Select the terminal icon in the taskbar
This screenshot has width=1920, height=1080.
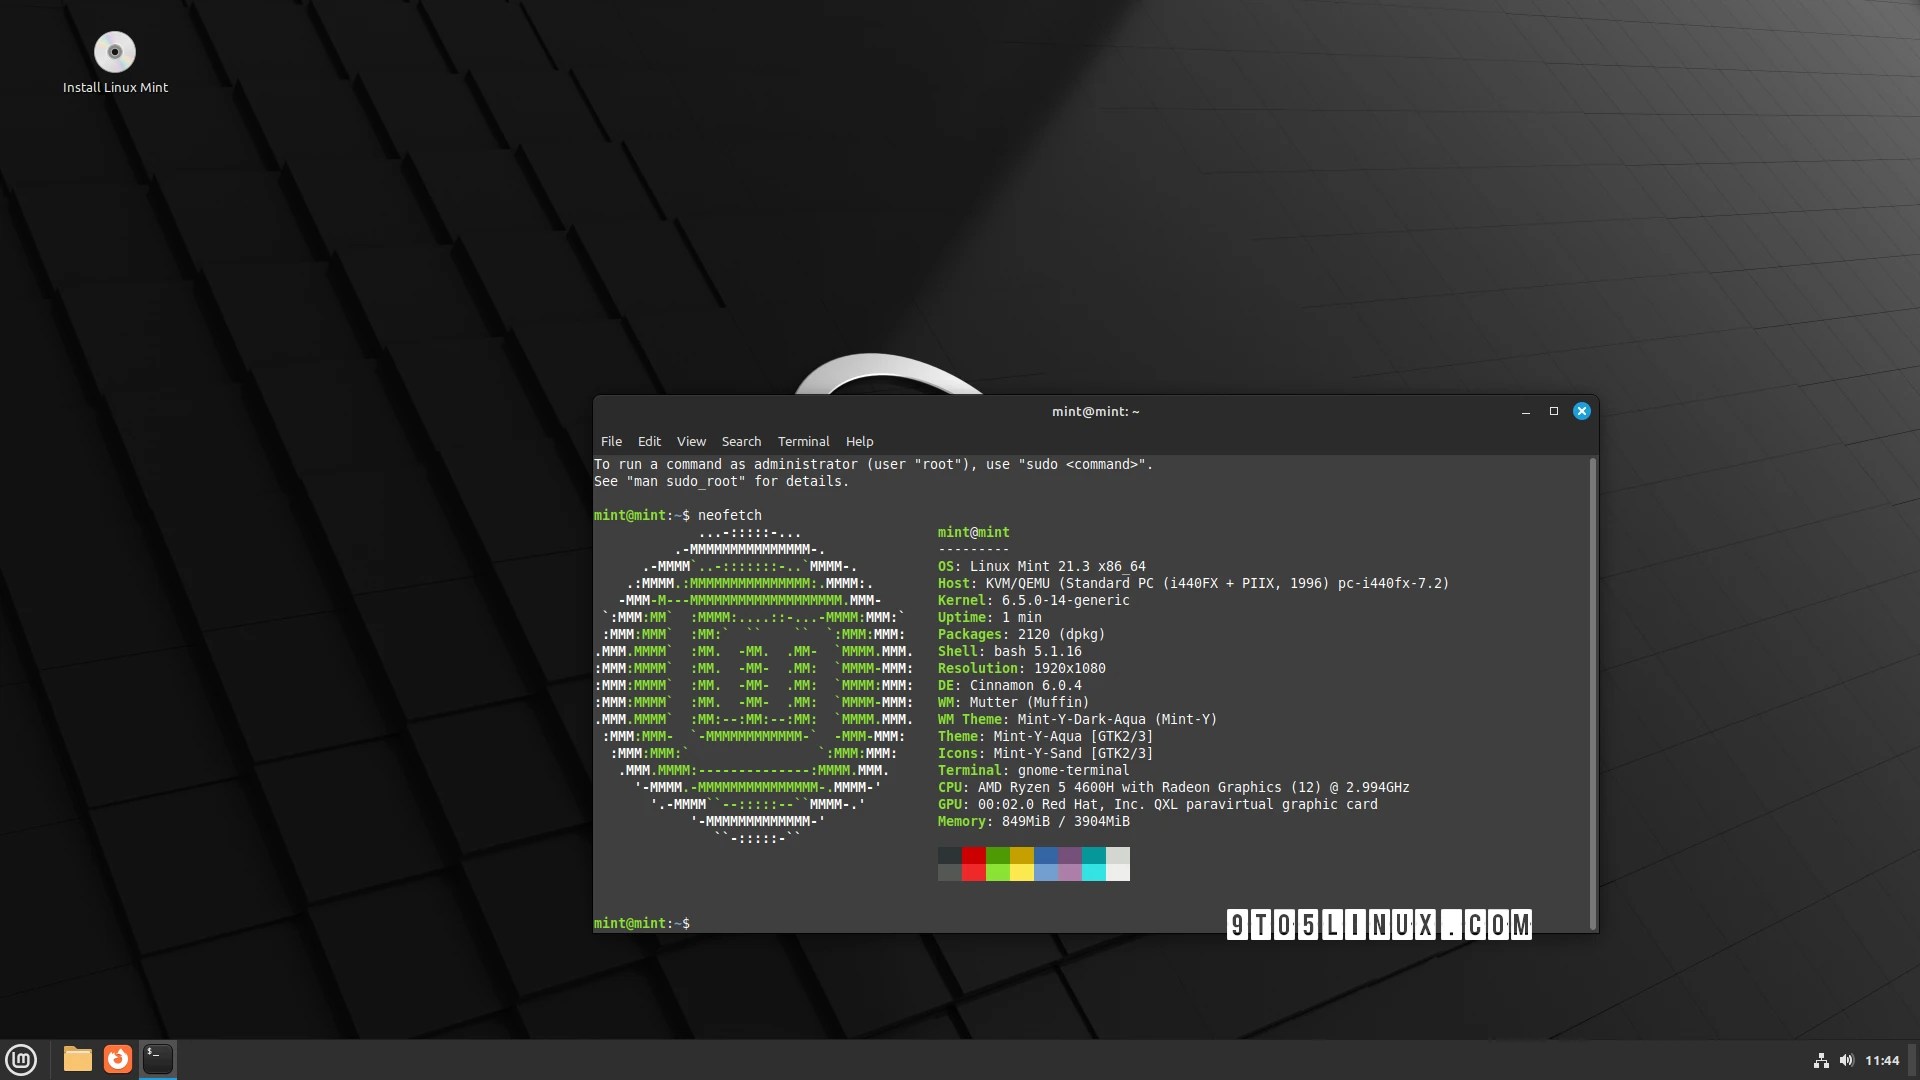(157, 1059)
